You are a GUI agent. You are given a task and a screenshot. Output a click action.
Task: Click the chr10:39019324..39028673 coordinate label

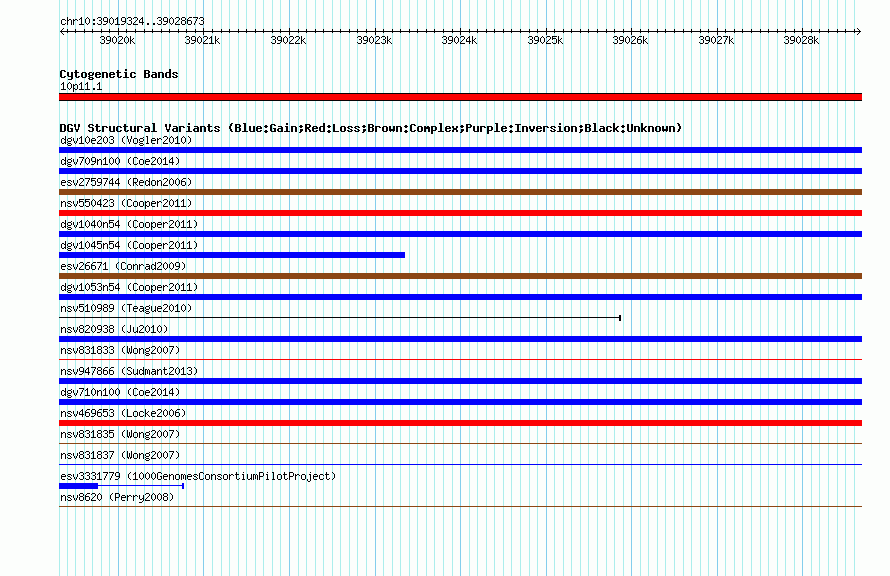132,21
